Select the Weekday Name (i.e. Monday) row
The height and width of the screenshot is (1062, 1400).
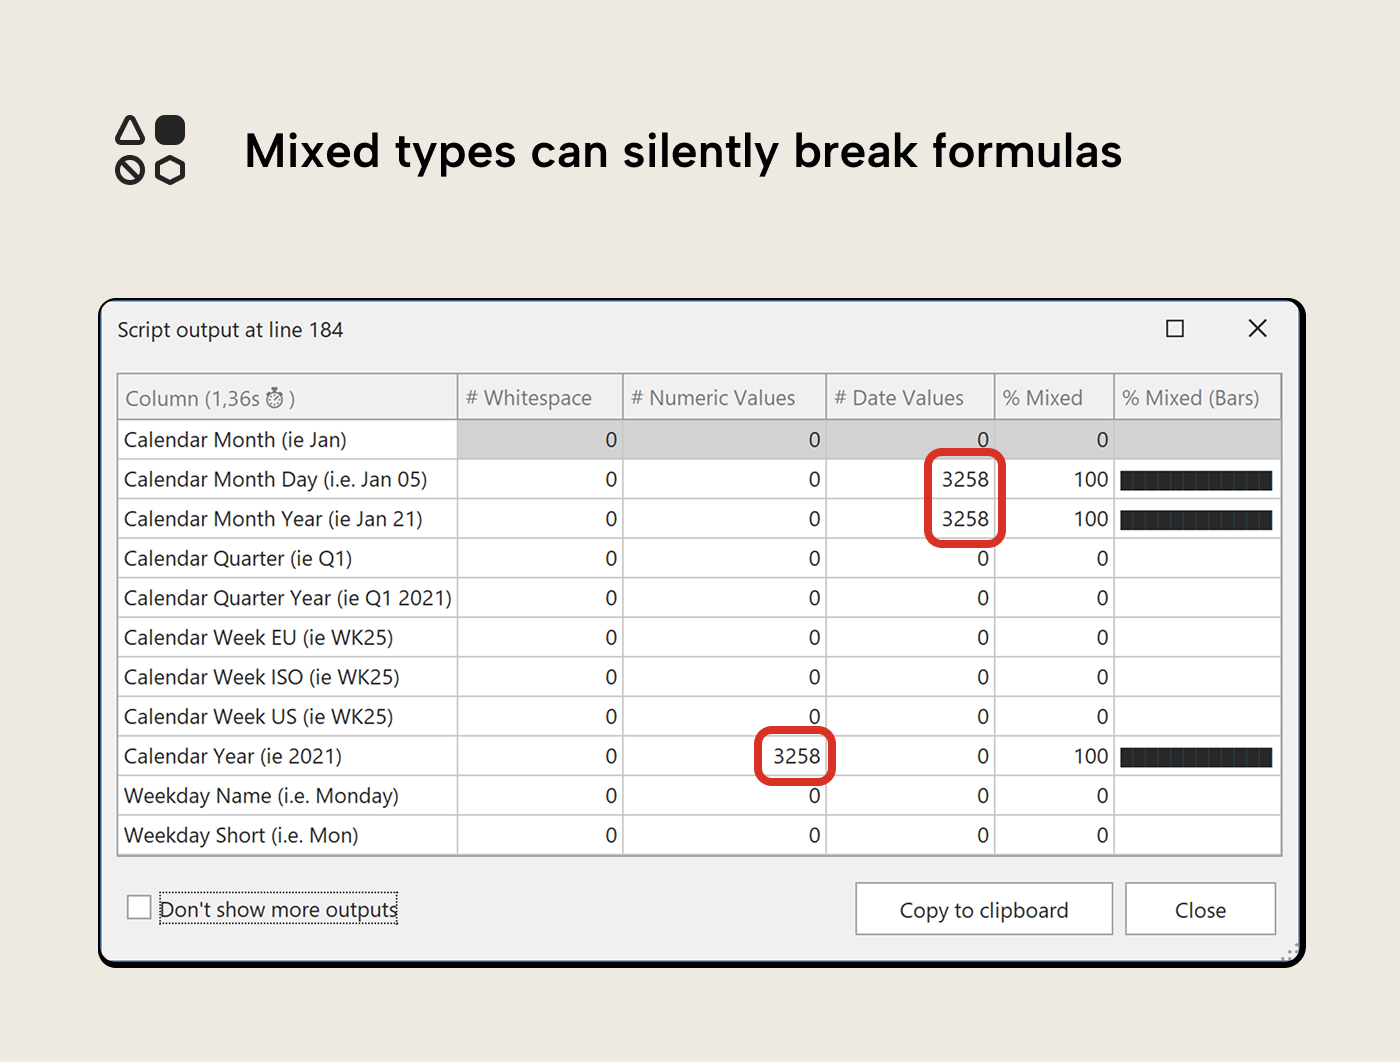pos(260,795)
